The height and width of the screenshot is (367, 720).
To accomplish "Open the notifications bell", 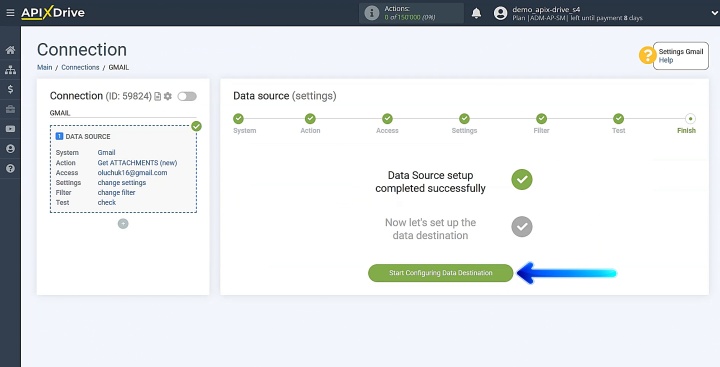I will pos(477,13).
